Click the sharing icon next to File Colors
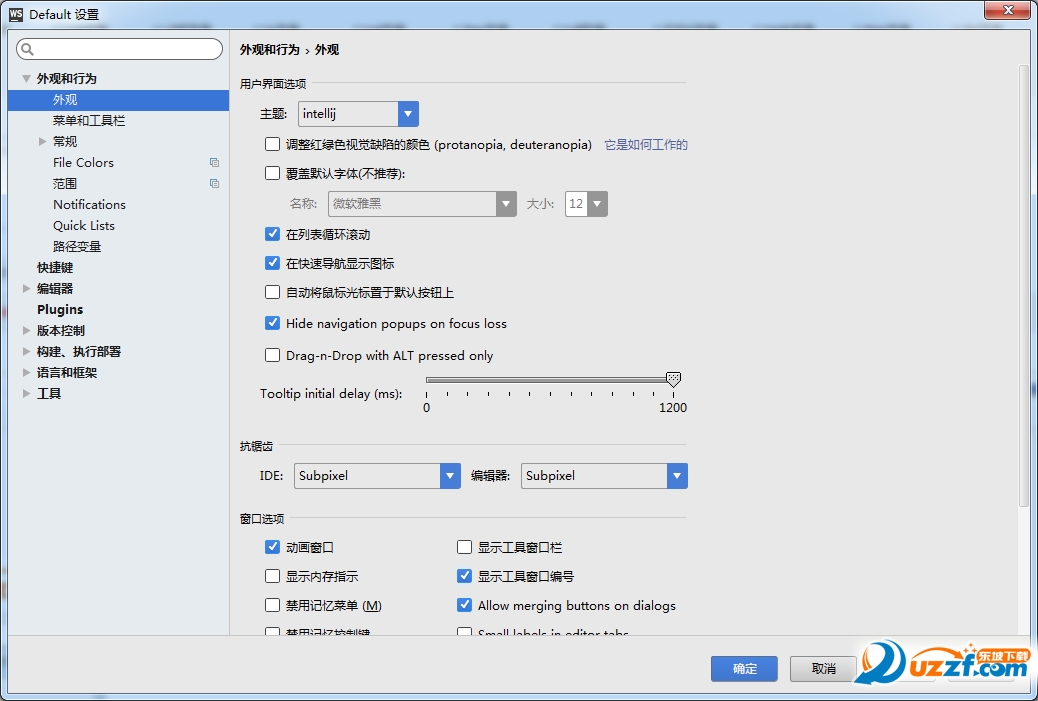The image size is (1038, 701). pos(214,162)
